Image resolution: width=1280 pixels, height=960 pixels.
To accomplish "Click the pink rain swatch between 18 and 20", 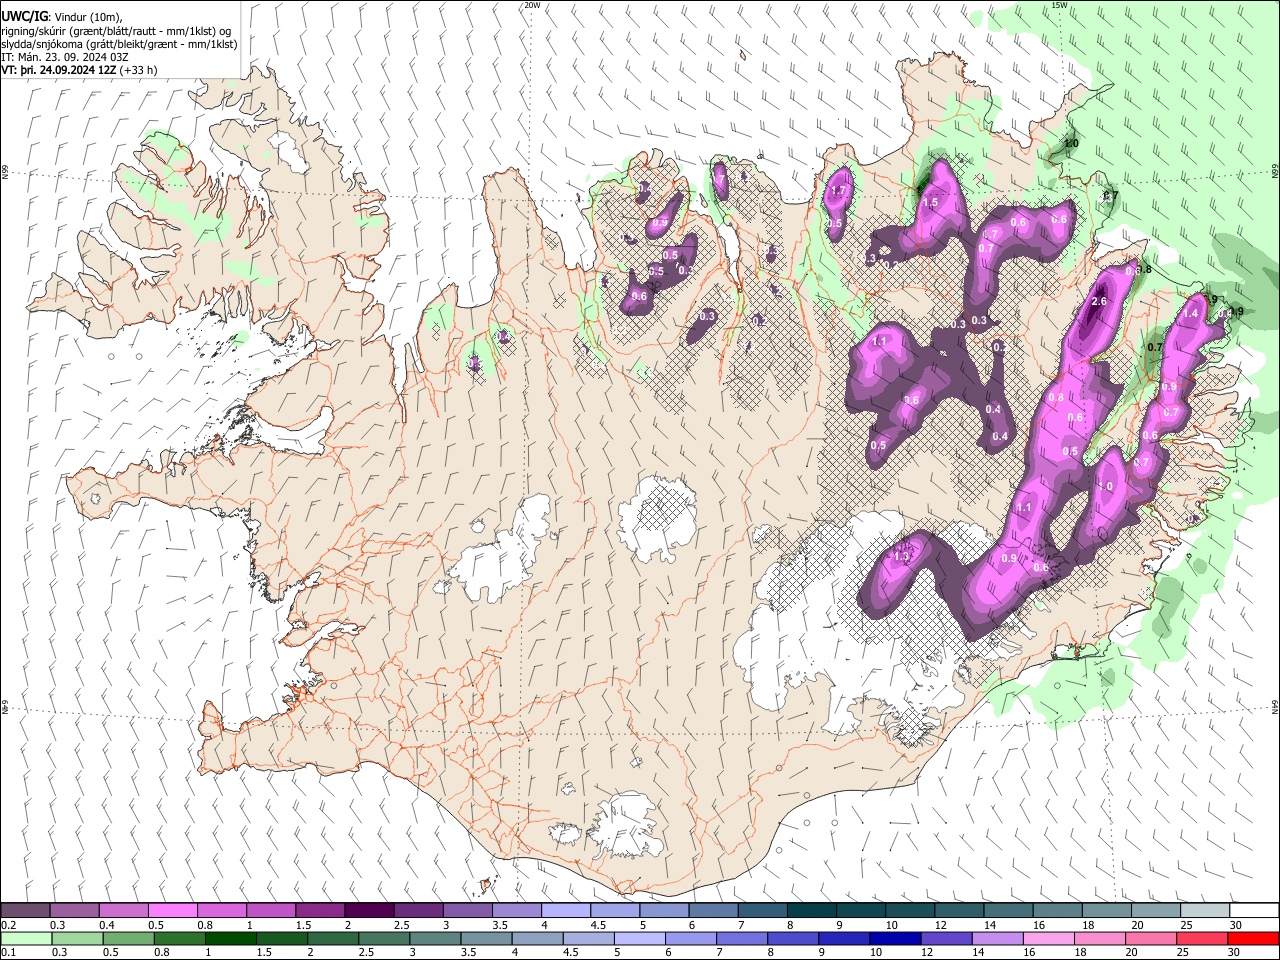I will [1099, 939].
